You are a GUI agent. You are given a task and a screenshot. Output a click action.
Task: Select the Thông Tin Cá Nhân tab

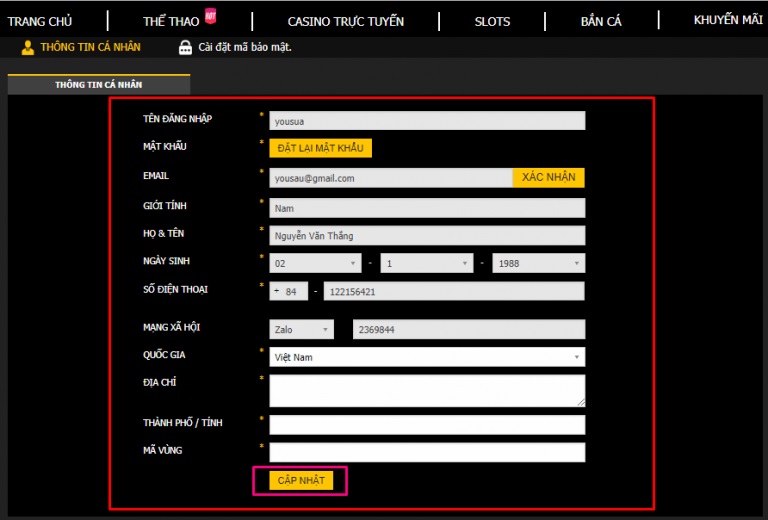[98, 85]
